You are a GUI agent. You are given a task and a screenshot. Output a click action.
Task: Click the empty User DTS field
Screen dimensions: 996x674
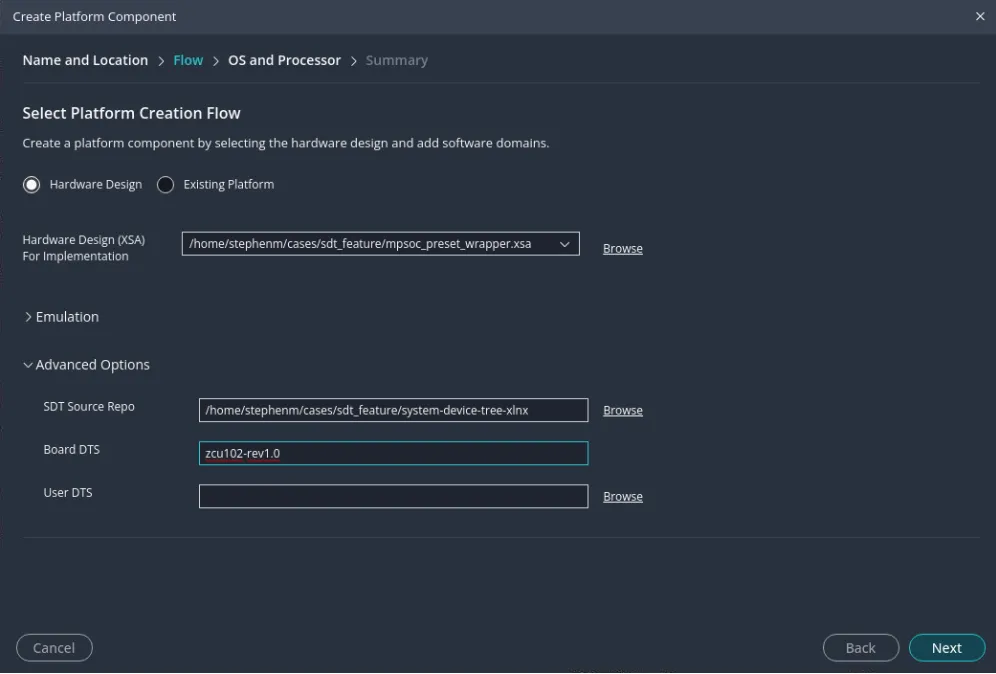point(393,496)
